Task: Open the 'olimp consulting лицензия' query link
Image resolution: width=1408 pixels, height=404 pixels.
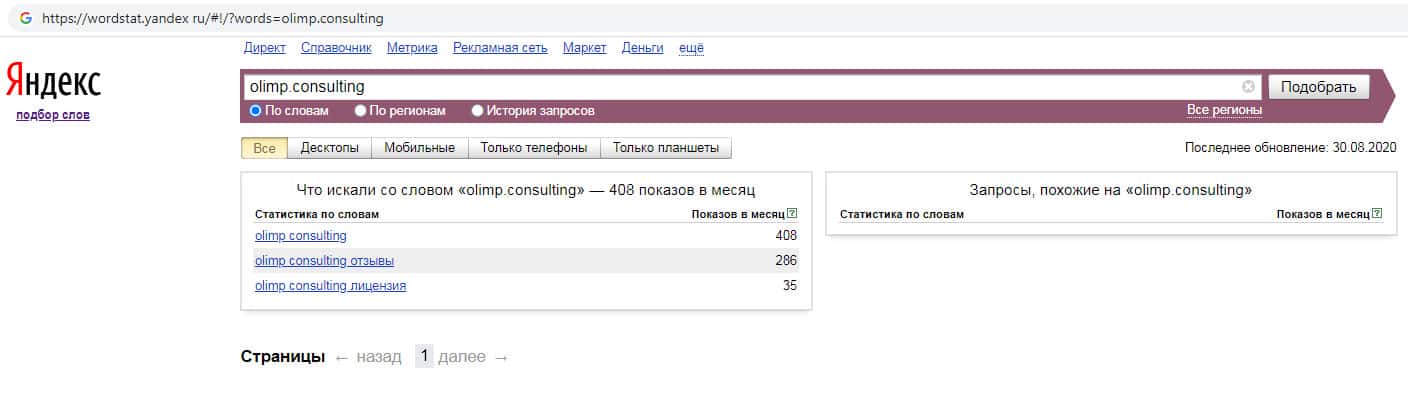Action: point(330,286)
